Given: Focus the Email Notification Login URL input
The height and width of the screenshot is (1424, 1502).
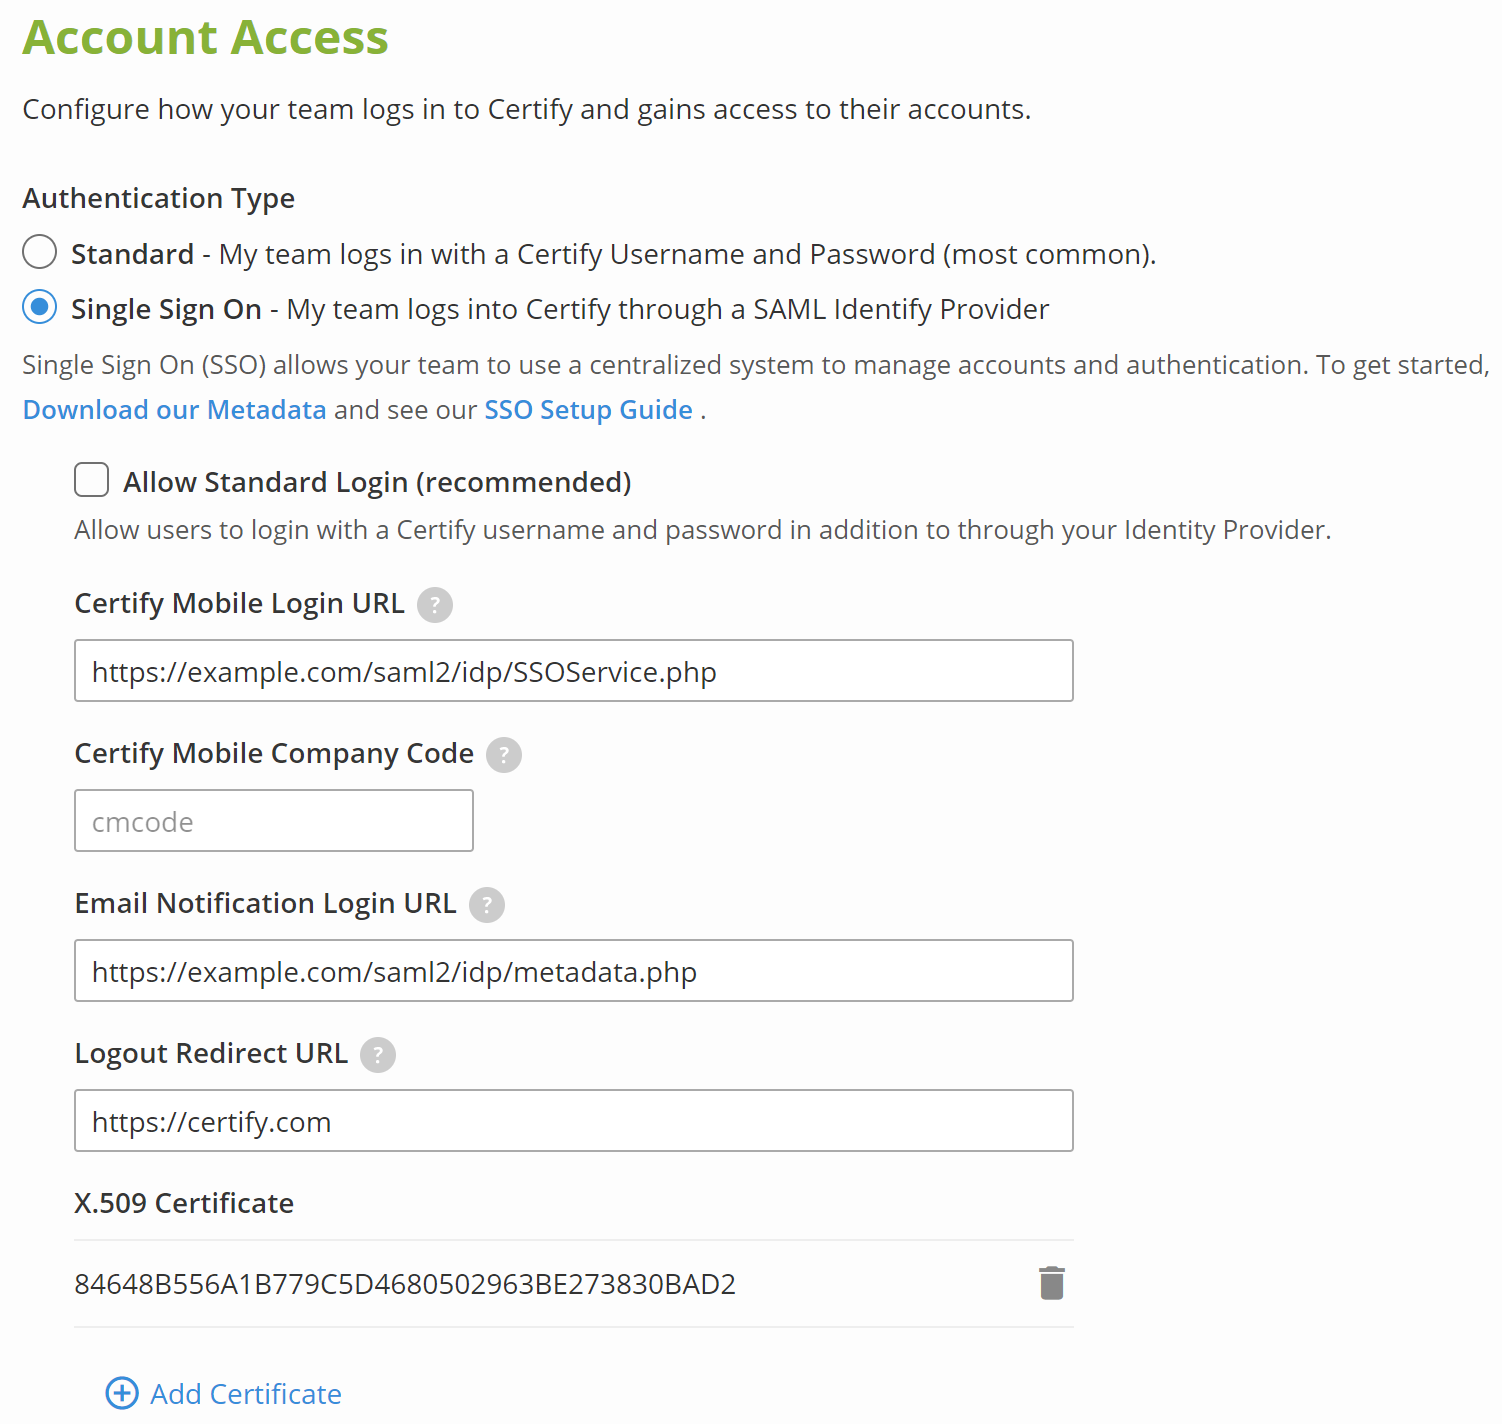Looking at the screenshot, I should click(573, 971).
